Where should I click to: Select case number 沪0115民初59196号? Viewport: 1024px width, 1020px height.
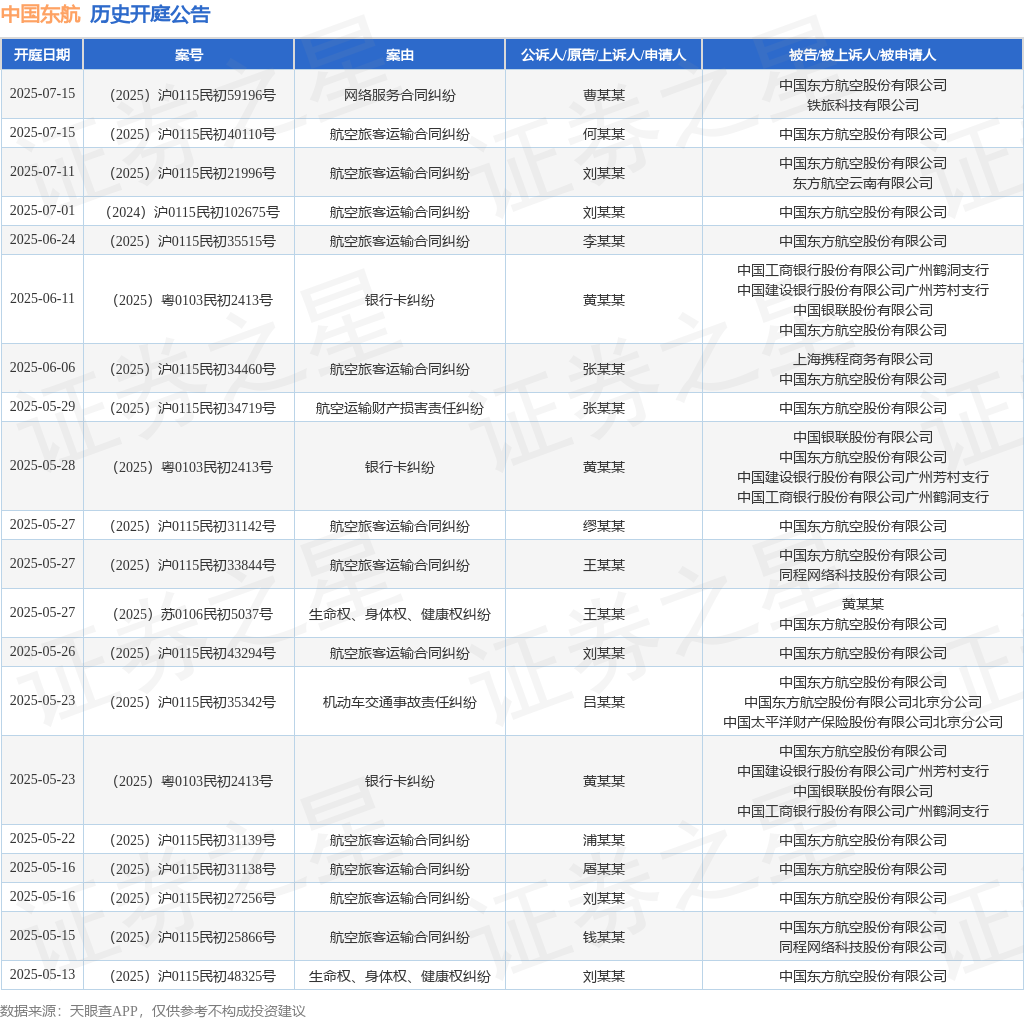(x=193, y=95)
